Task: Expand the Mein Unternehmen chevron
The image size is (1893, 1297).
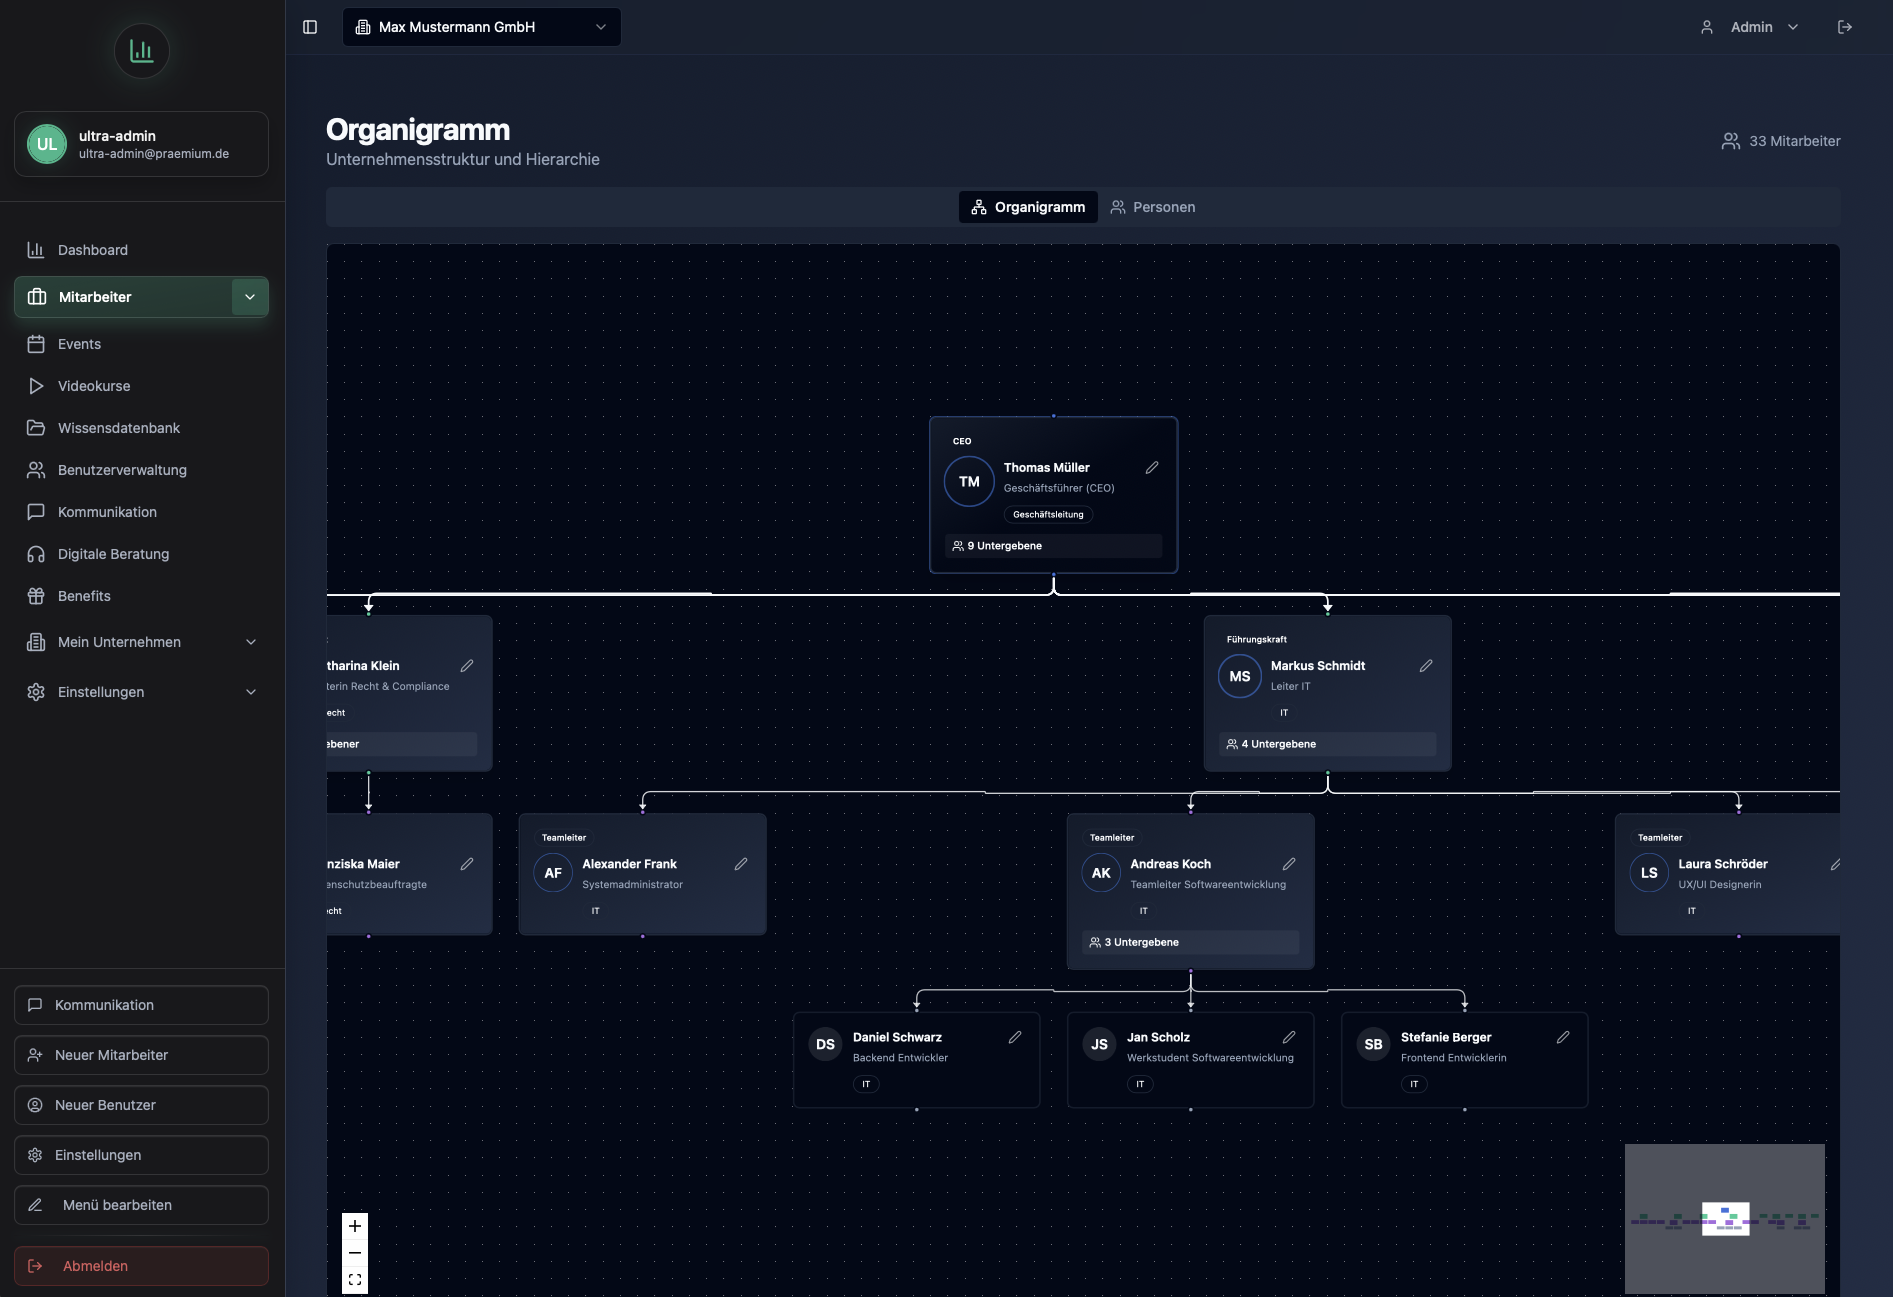Action: click(x=251, y=642)
